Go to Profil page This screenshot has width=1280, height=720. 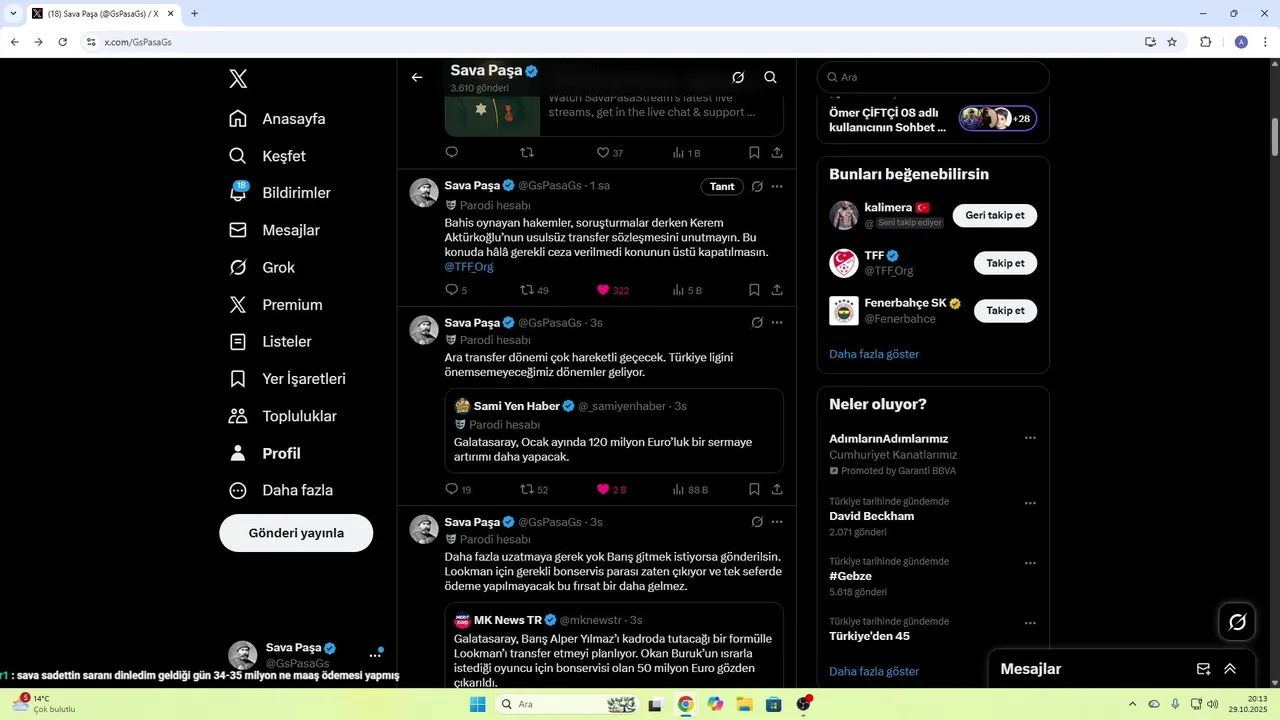coord(264,453)
